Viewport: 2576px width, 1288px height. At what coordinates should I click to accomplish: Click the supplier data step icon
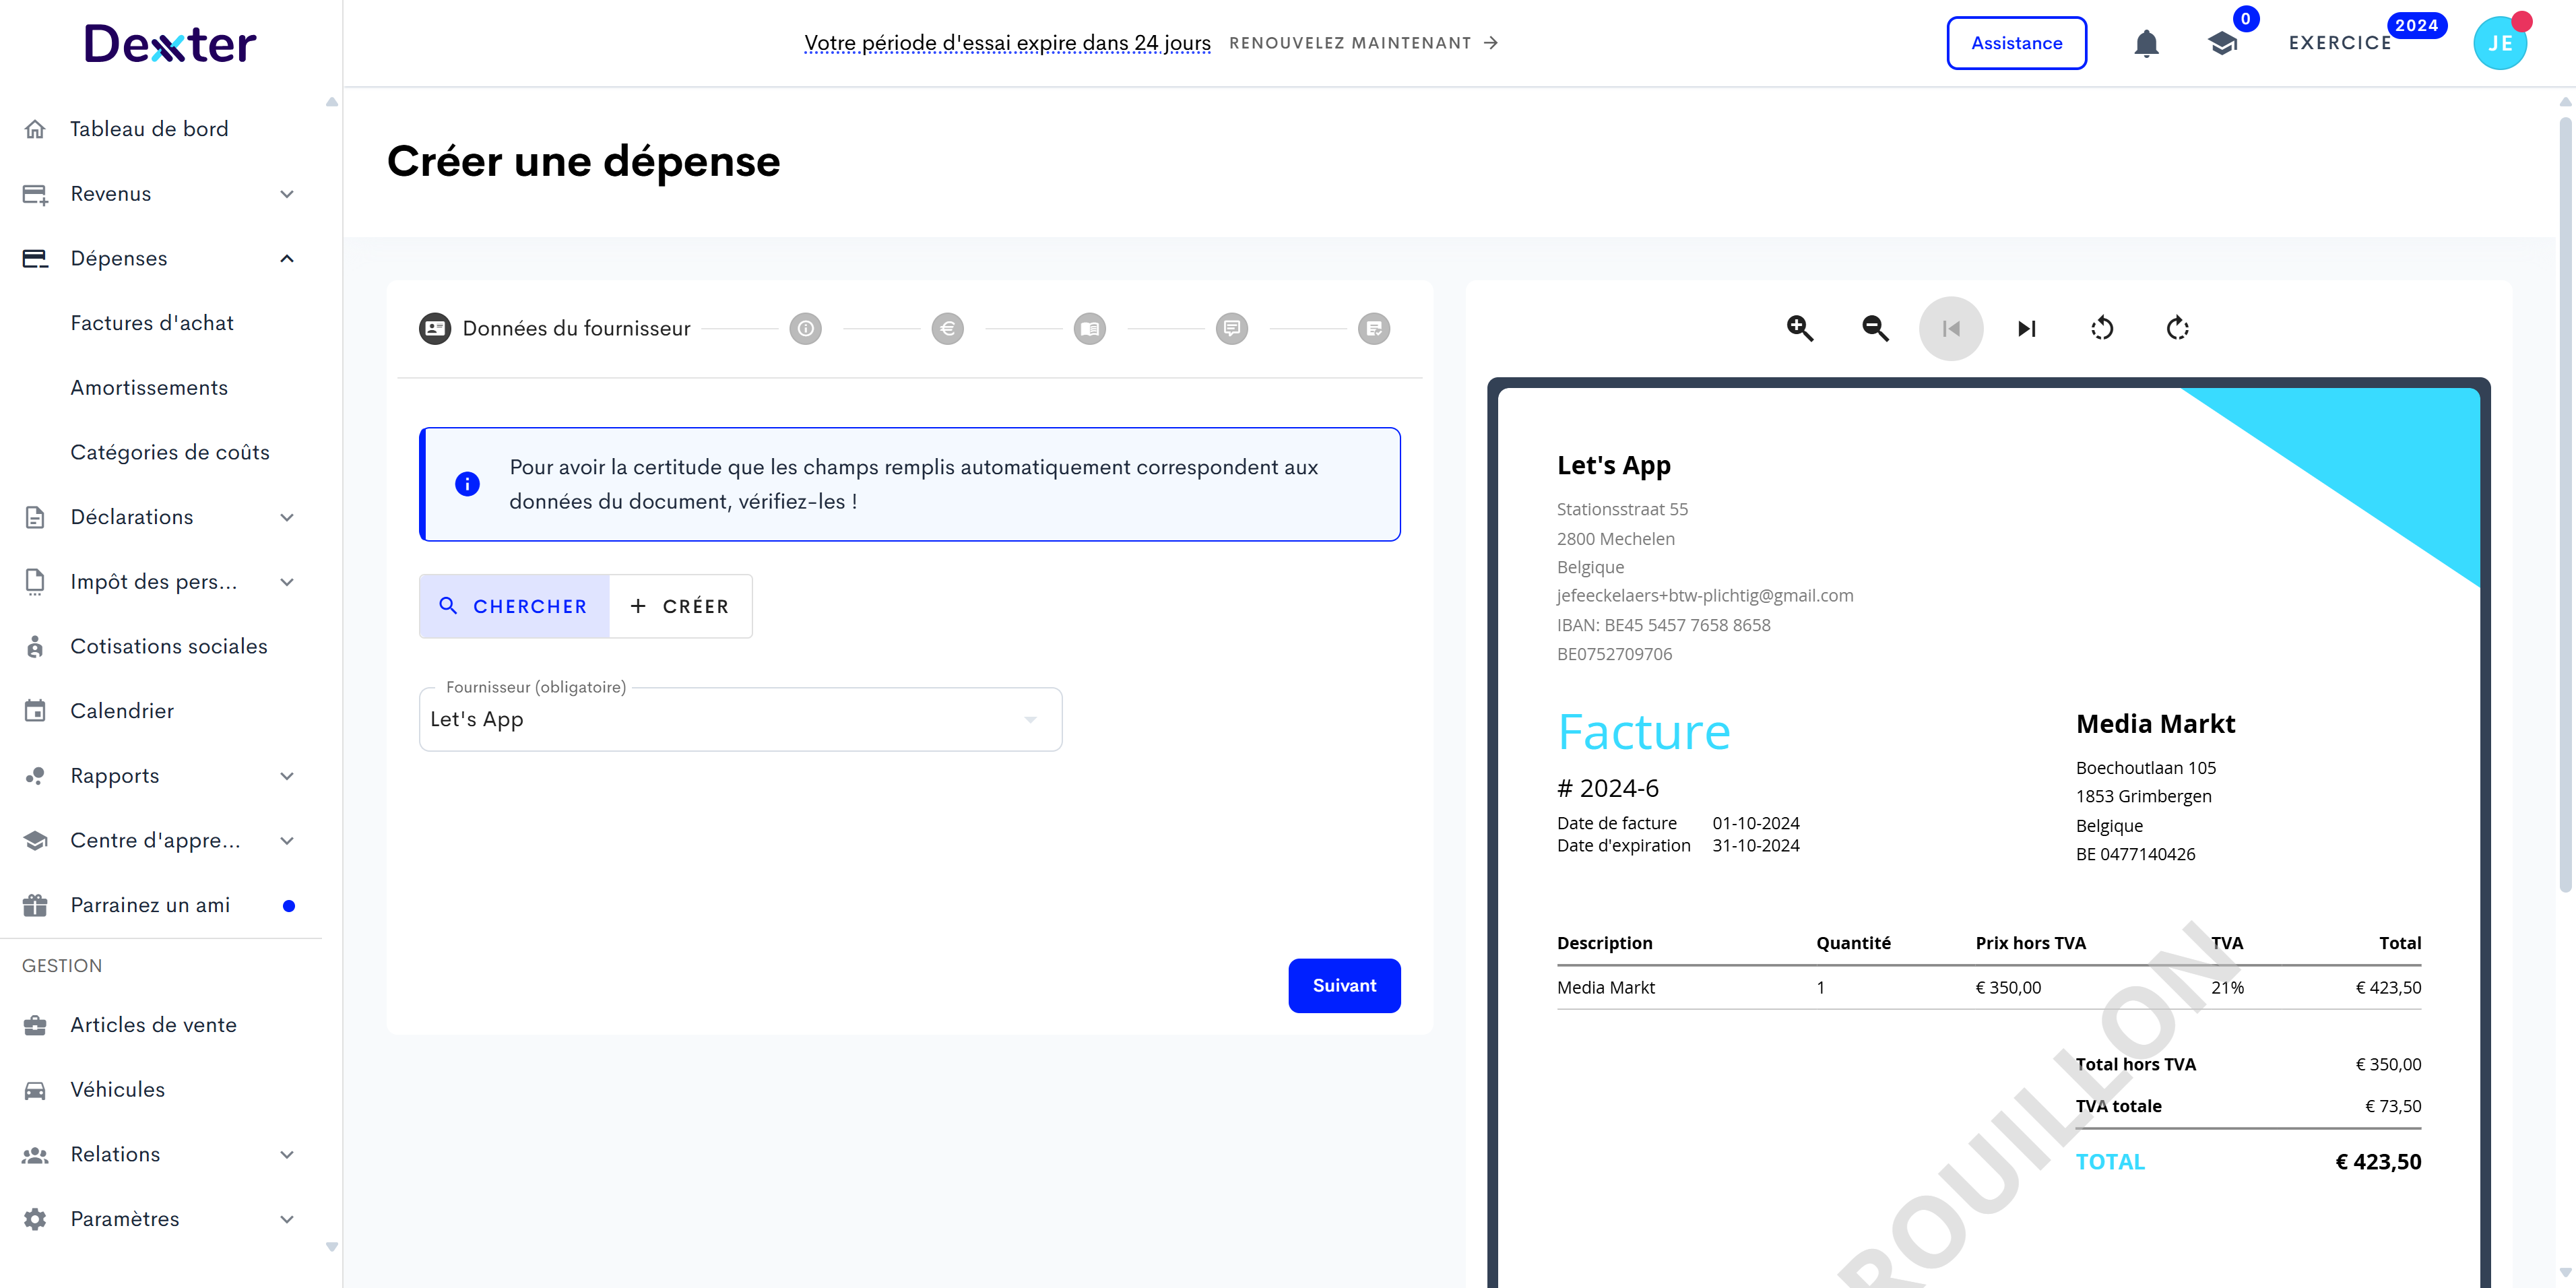coord(435,328)
